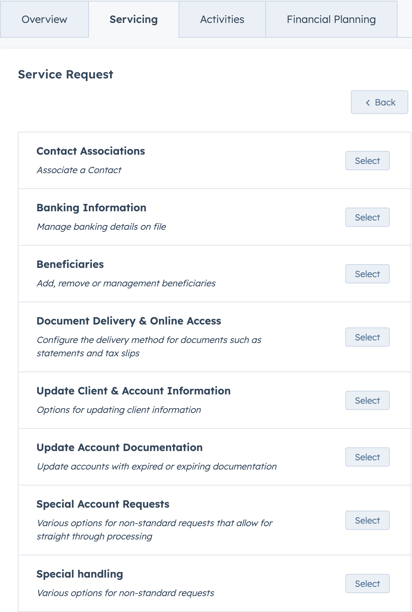Open the Activities tab
The image size is (412, 612).
[222, 19]
